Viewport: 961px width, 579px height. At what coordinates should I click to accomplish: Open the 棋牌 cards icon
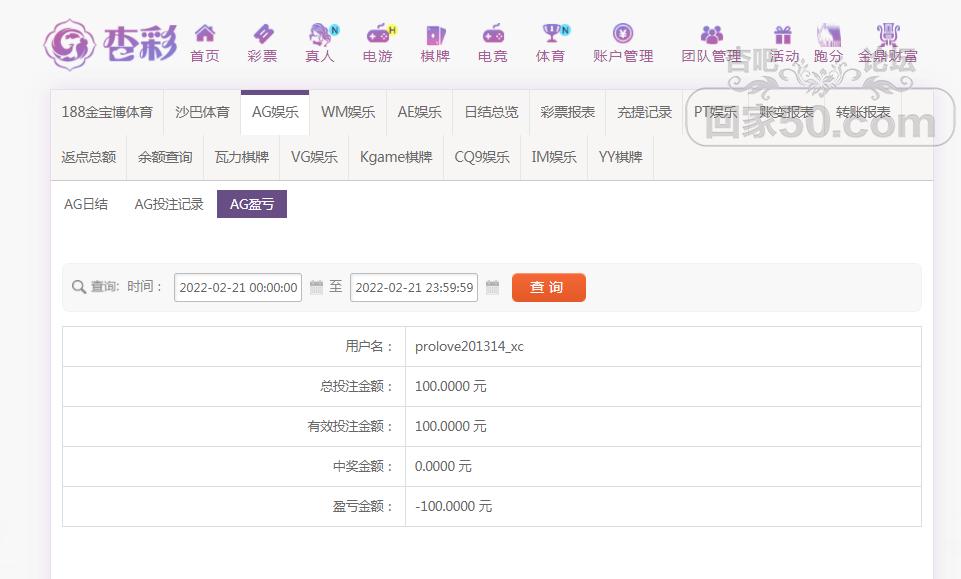pyautogui.click(x=436, y=34)
